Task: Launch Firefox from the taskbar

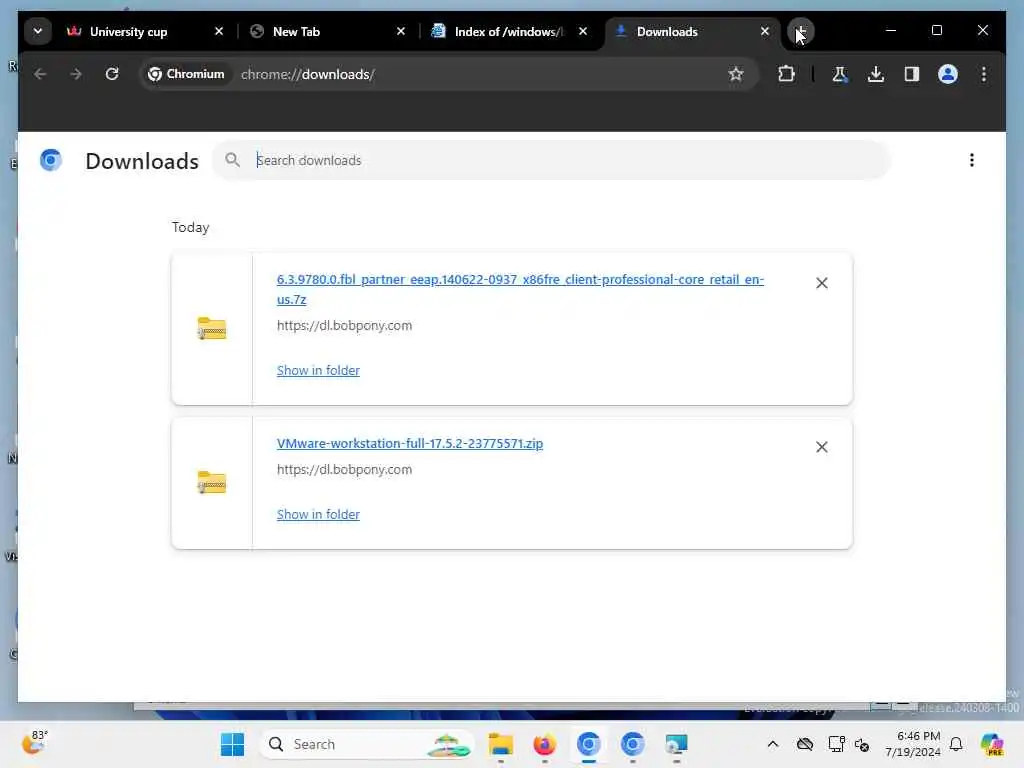Action: [x=545, y=744]
